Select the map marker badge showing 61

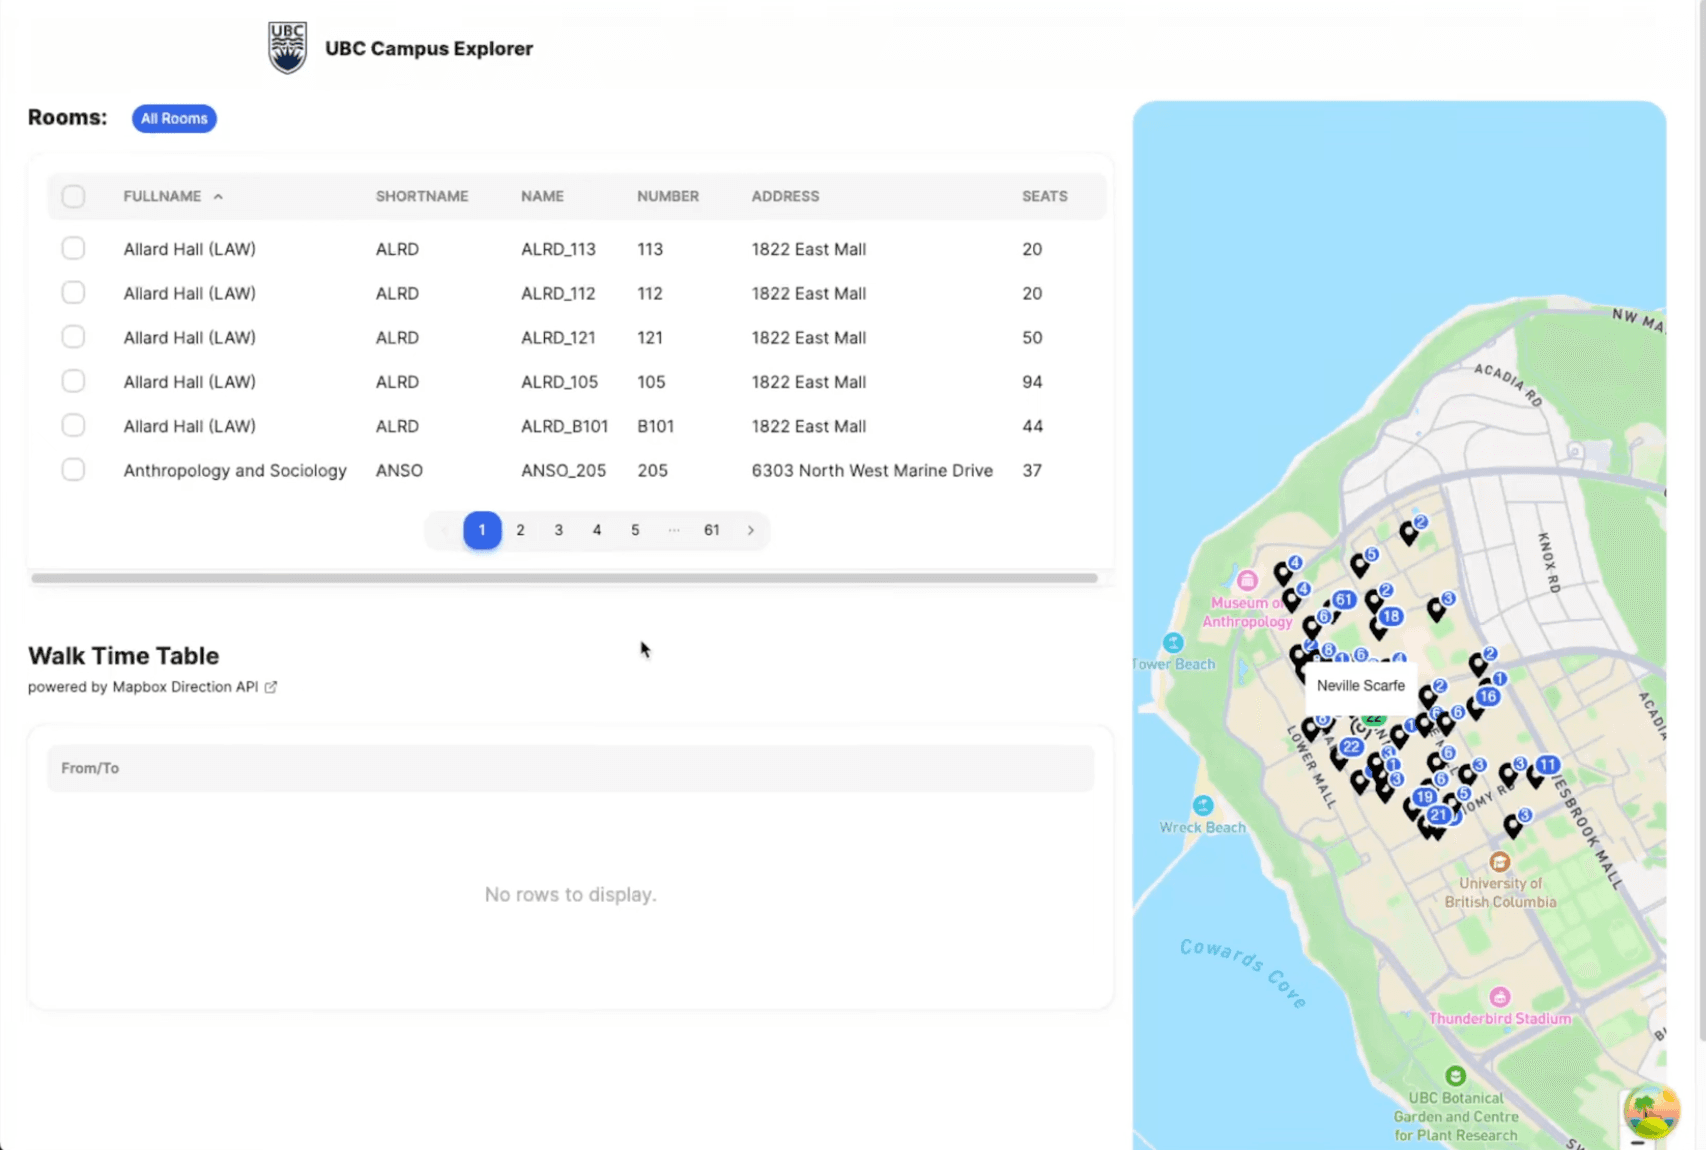[x=1343, y=600]
